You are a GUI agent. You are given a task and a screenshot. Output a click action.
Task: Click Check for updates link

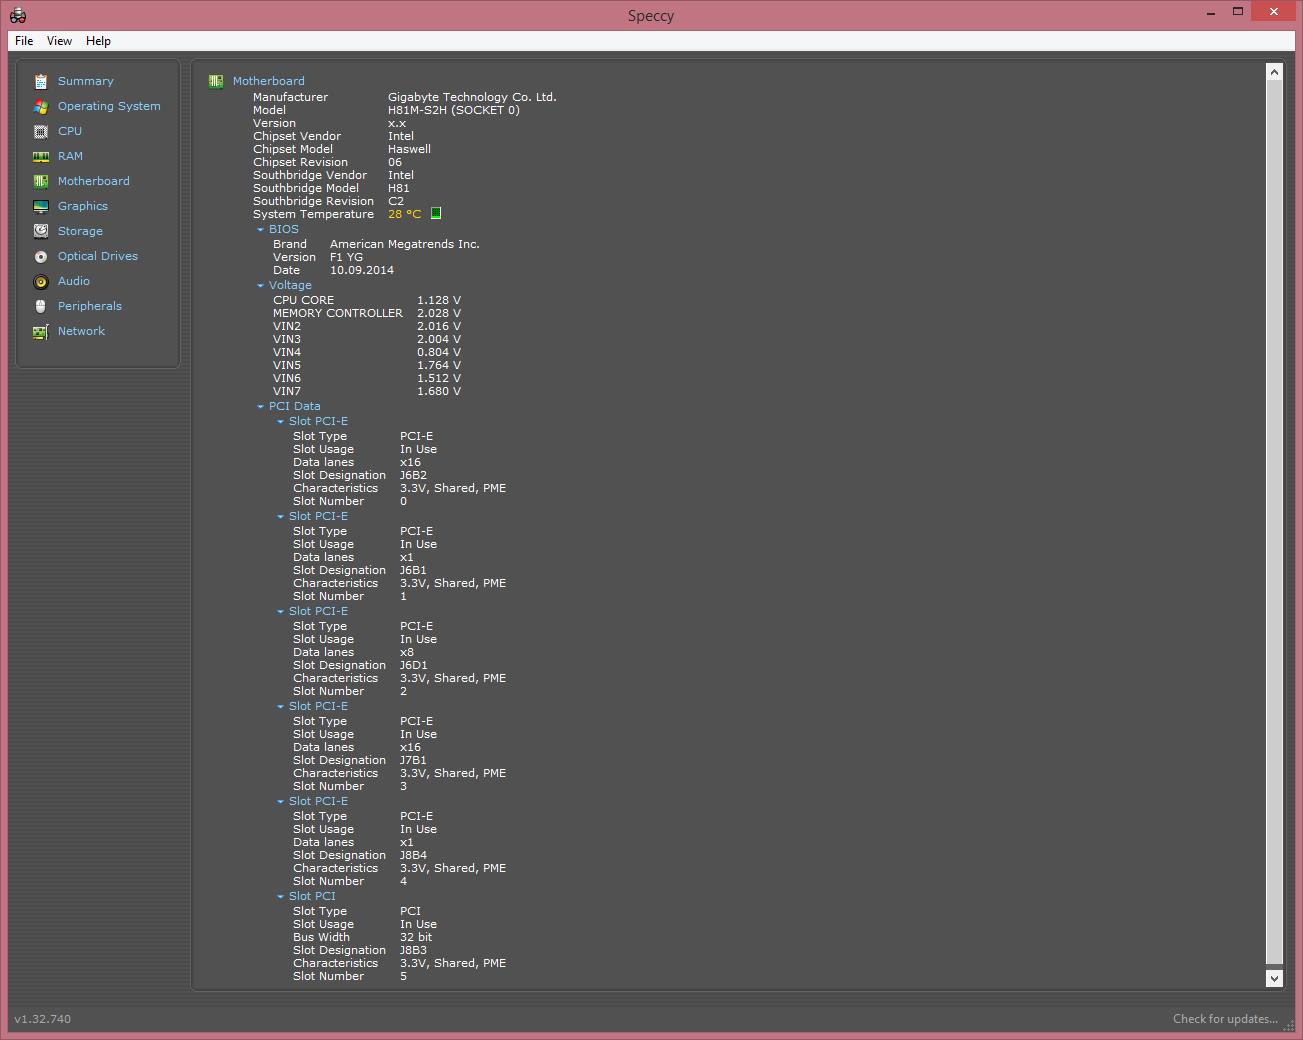[x=1225, y=1019]
